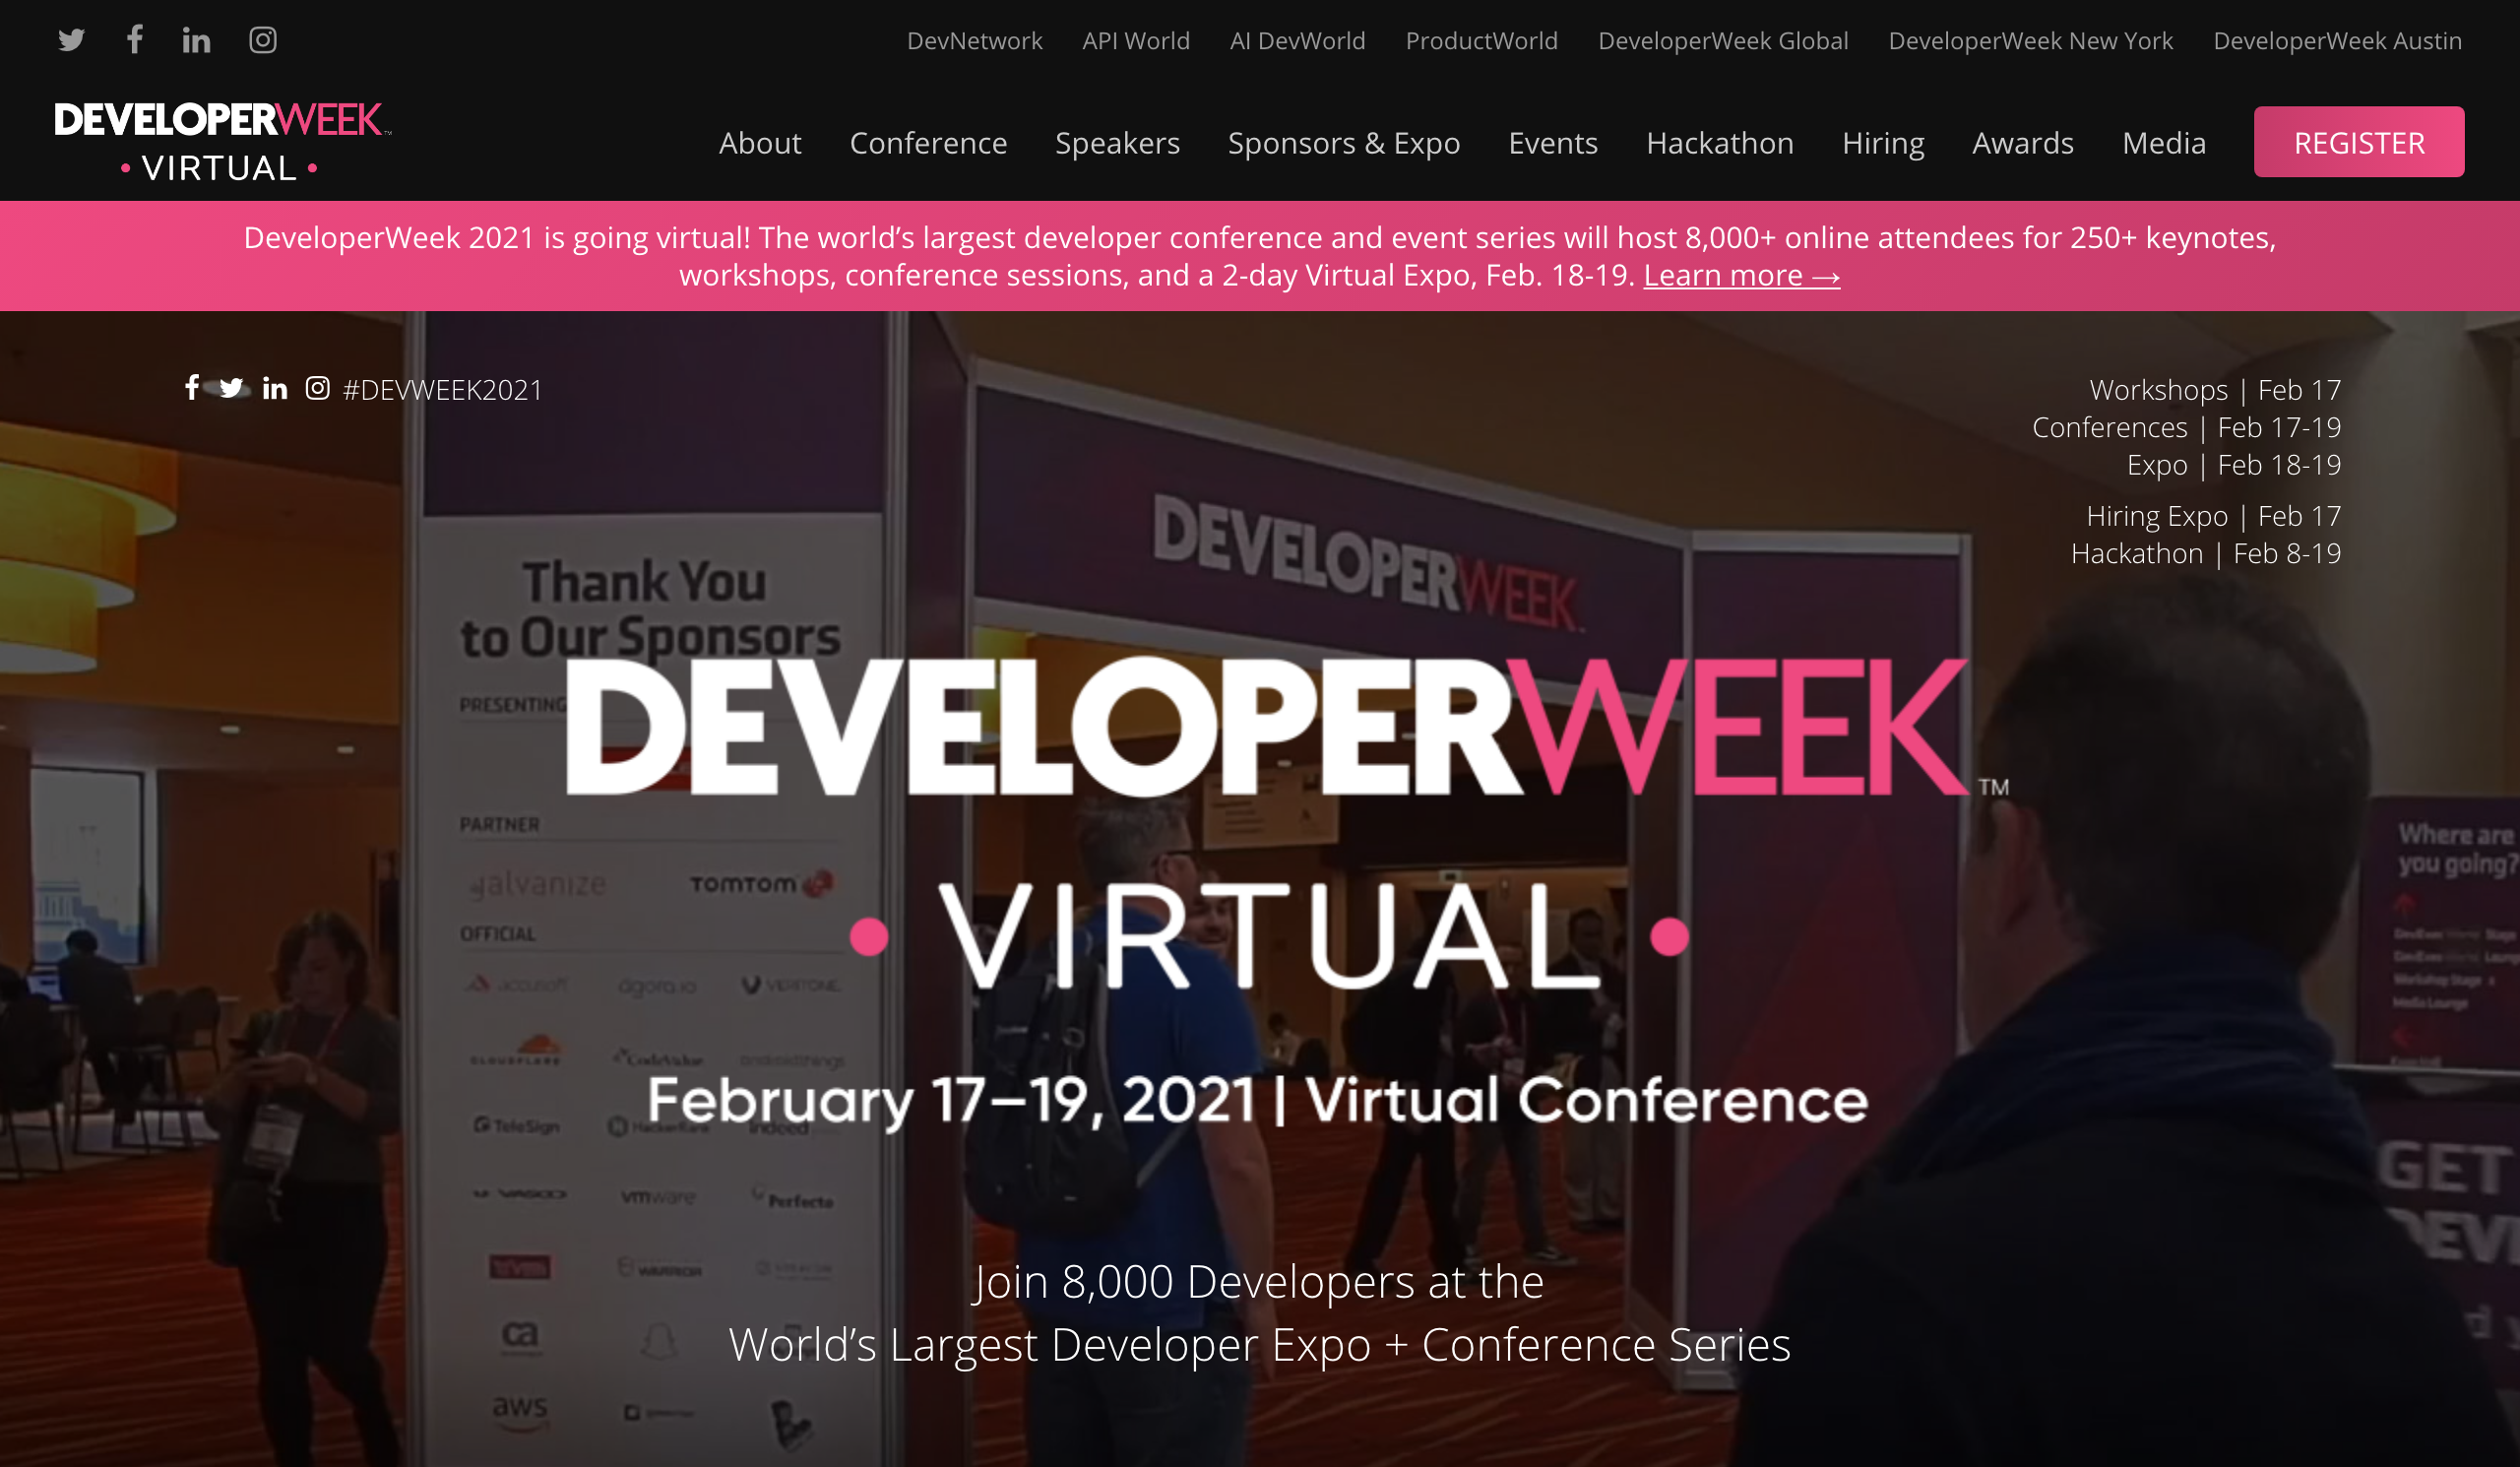Click 'Conferences | Feb 17-19' text
This screenshot has width=2520, height=1467.
pyautogui.click(x=2187, y=427)
